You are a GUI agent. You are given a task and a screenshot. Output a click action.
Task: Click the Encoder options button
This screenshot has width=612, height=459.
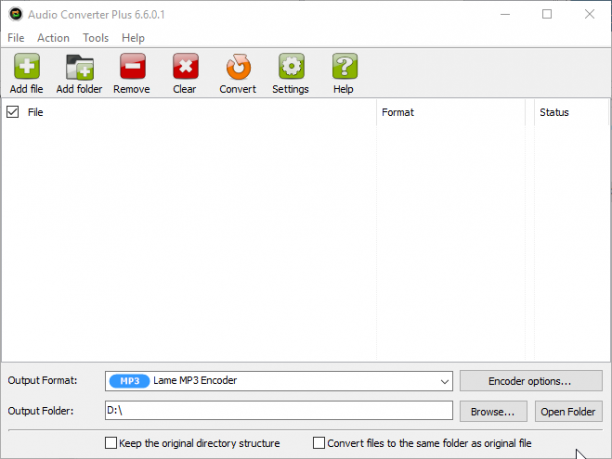[x=531, y=381]
